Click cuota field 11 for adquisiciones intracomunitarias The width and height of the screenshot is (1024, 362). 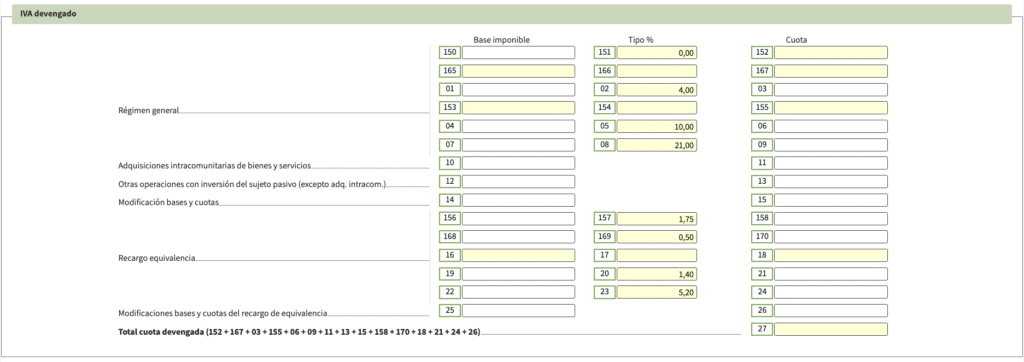click(831, 163)
